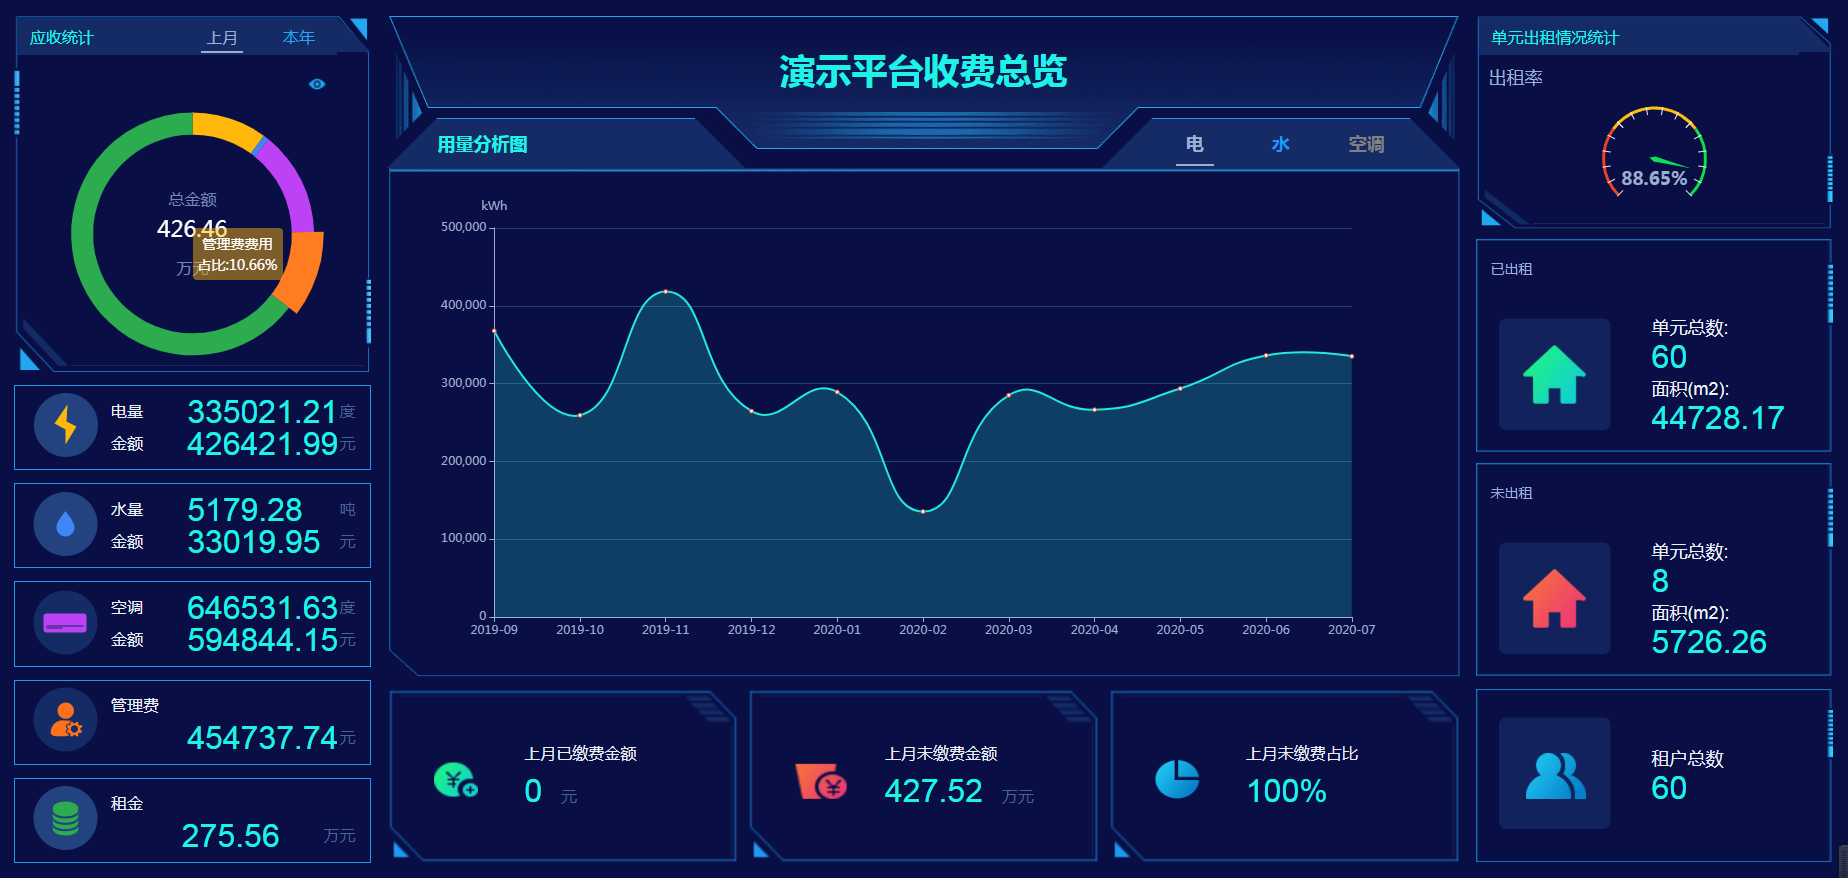The image size is (1848, 878).
Task: Click the 2019-09 data point on chart
Action: [494, 331]
